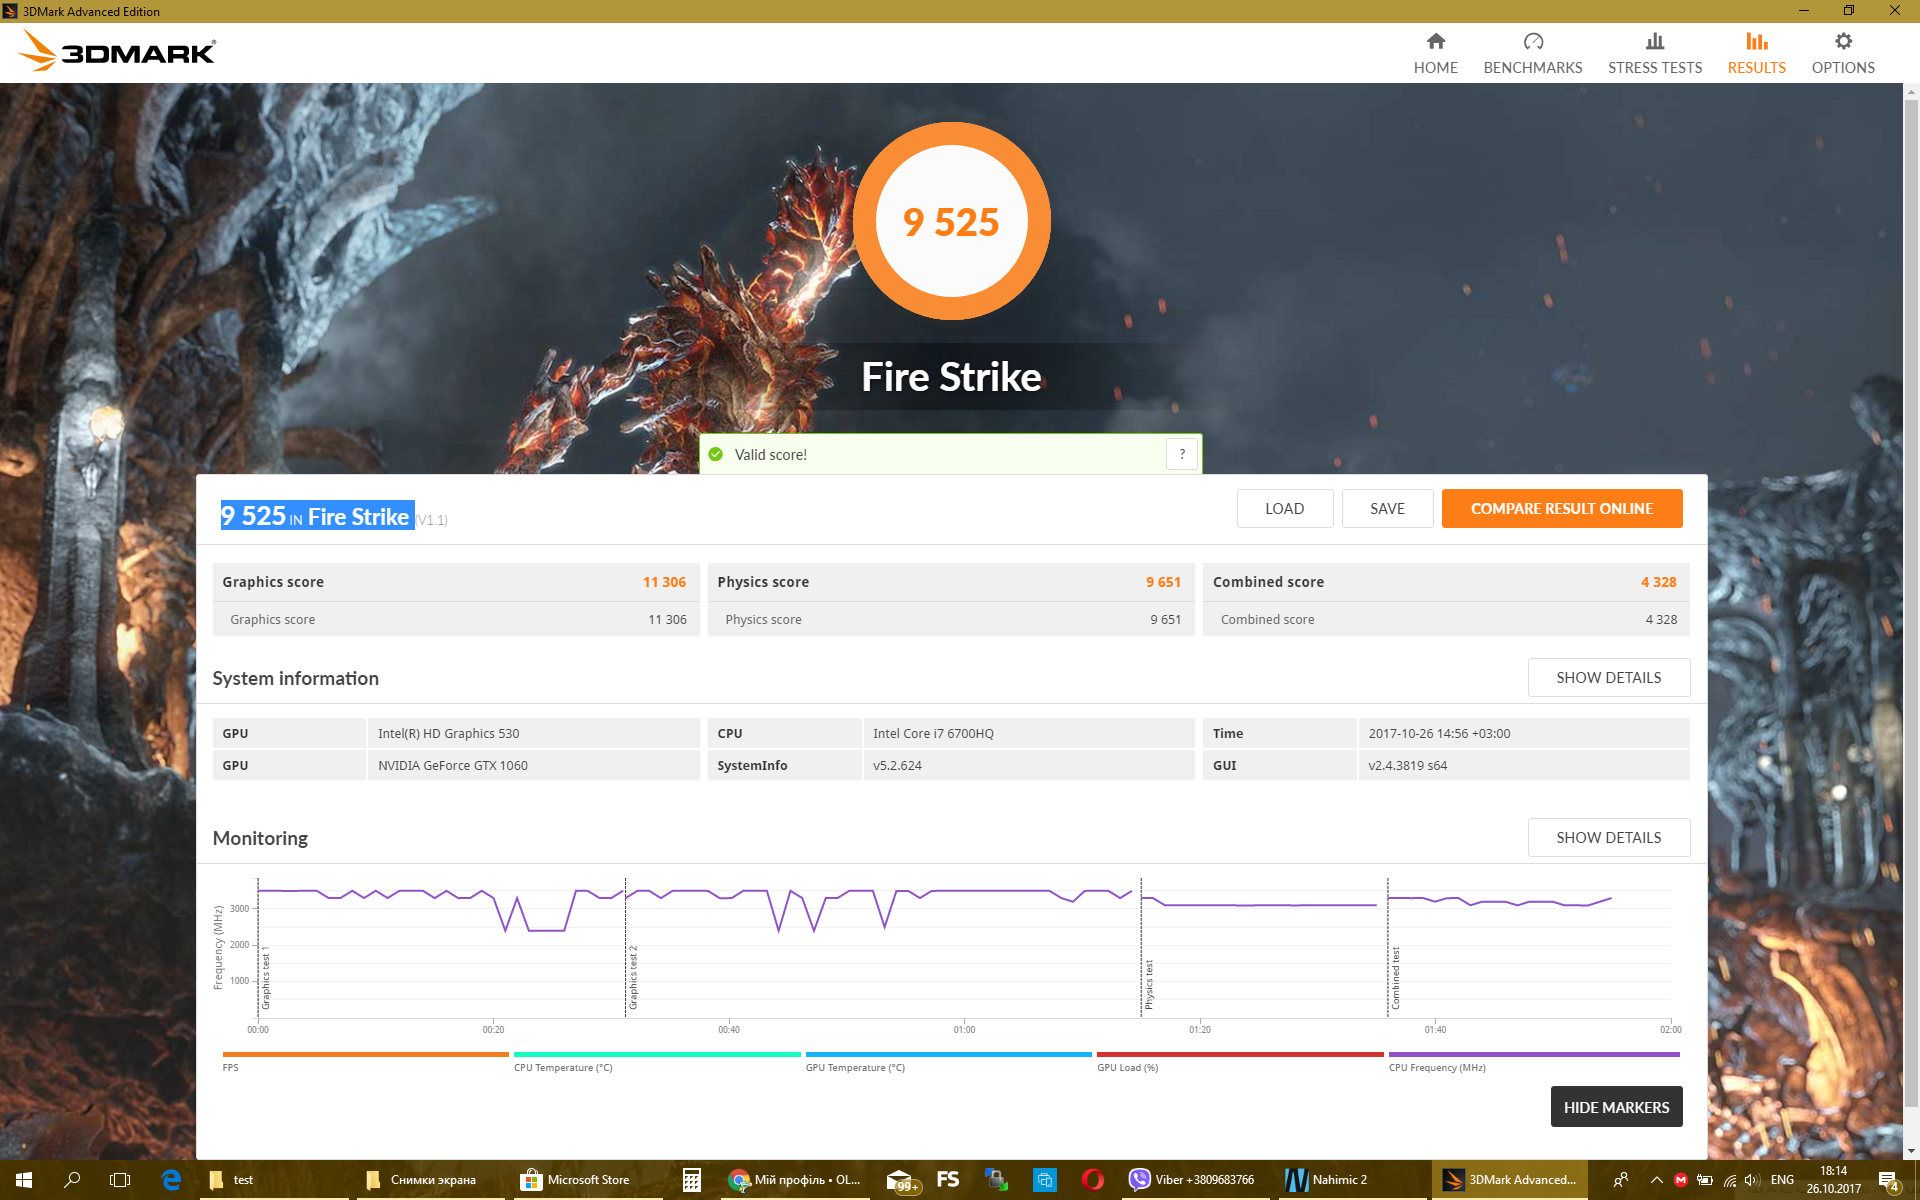Toggle the GPU Temperature legend bar
This screenshot has height=1200, width=1920.
(948, 1054)
